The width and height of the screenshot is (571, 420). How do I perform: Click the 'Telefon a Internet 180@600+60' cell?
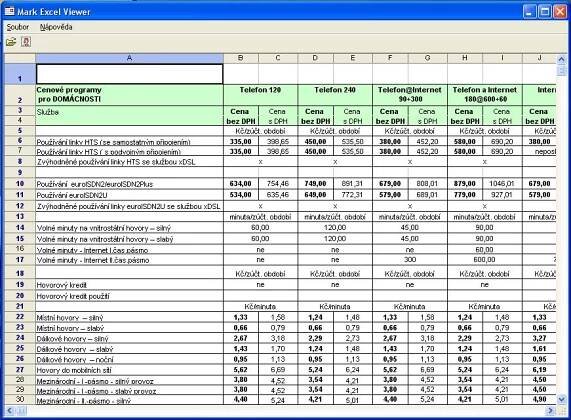pyautogui.click(x=484, y=95)
